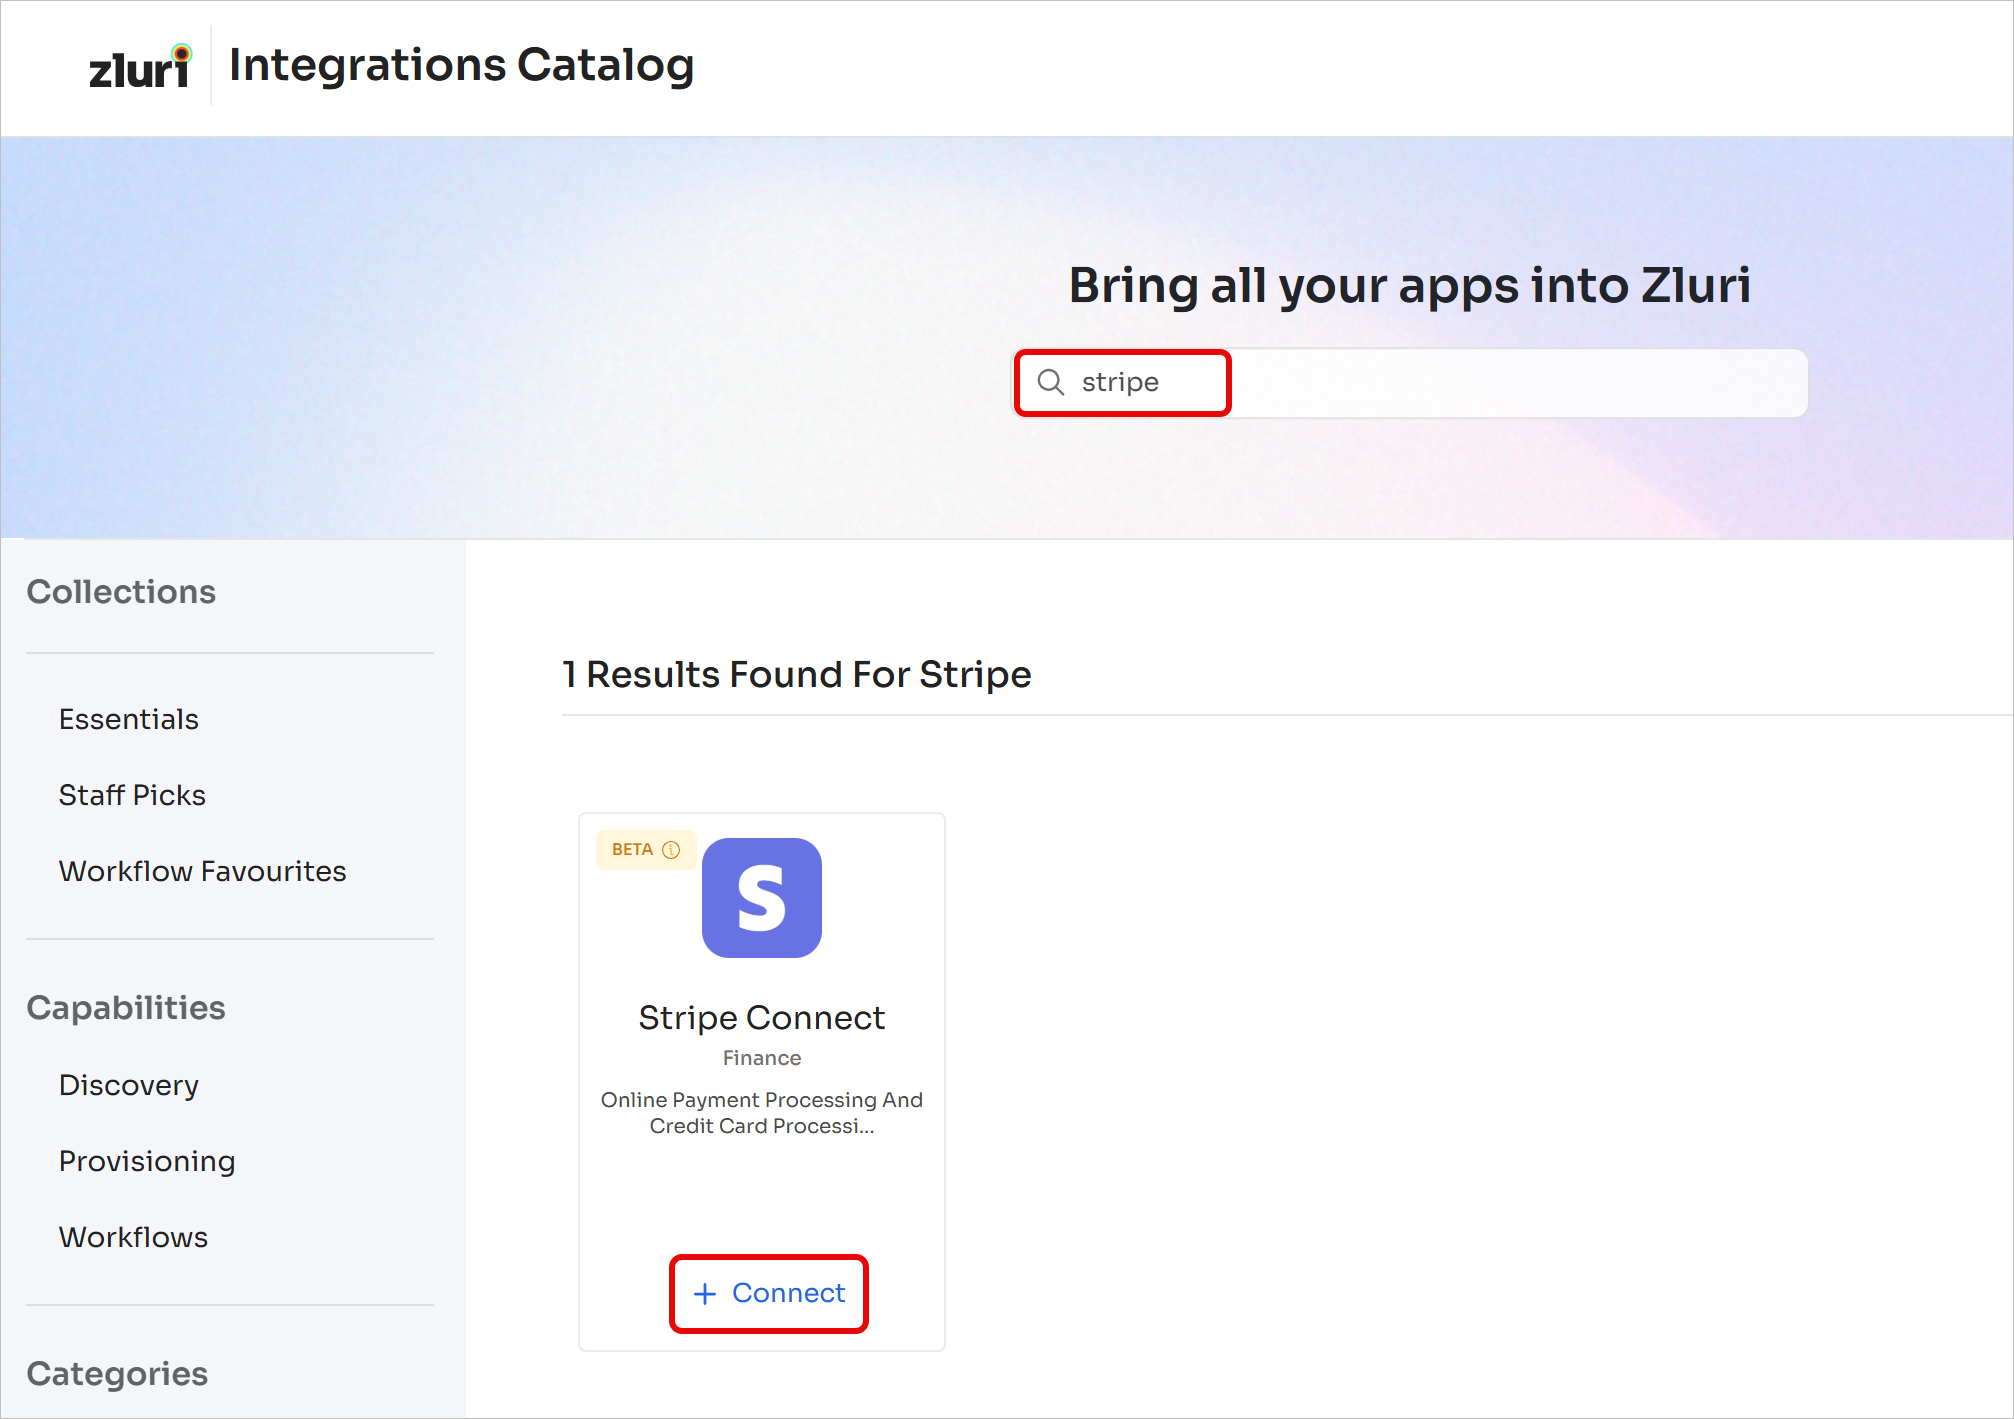
Task: Click the BETA info icon
Action: [x=671, y=850]
